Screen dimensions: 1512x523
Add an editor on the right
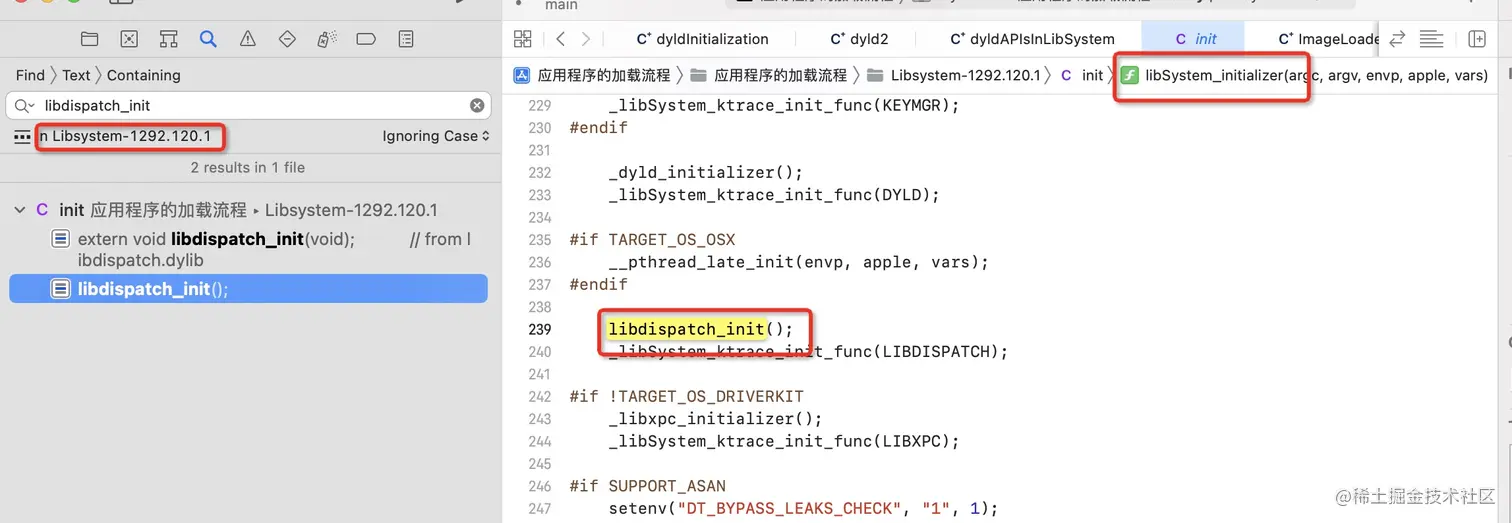1477,39
